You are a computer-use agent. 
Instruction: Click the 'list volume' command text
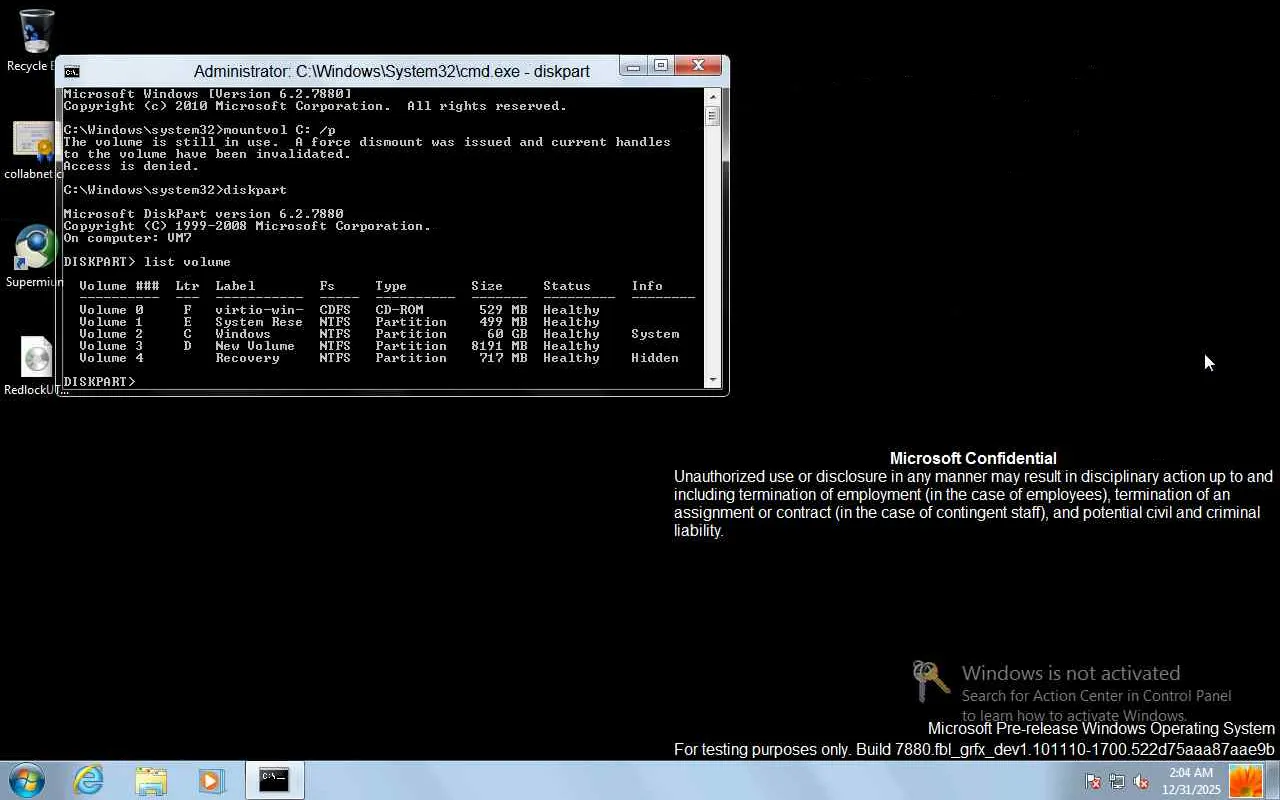click(x=187, y=262)
